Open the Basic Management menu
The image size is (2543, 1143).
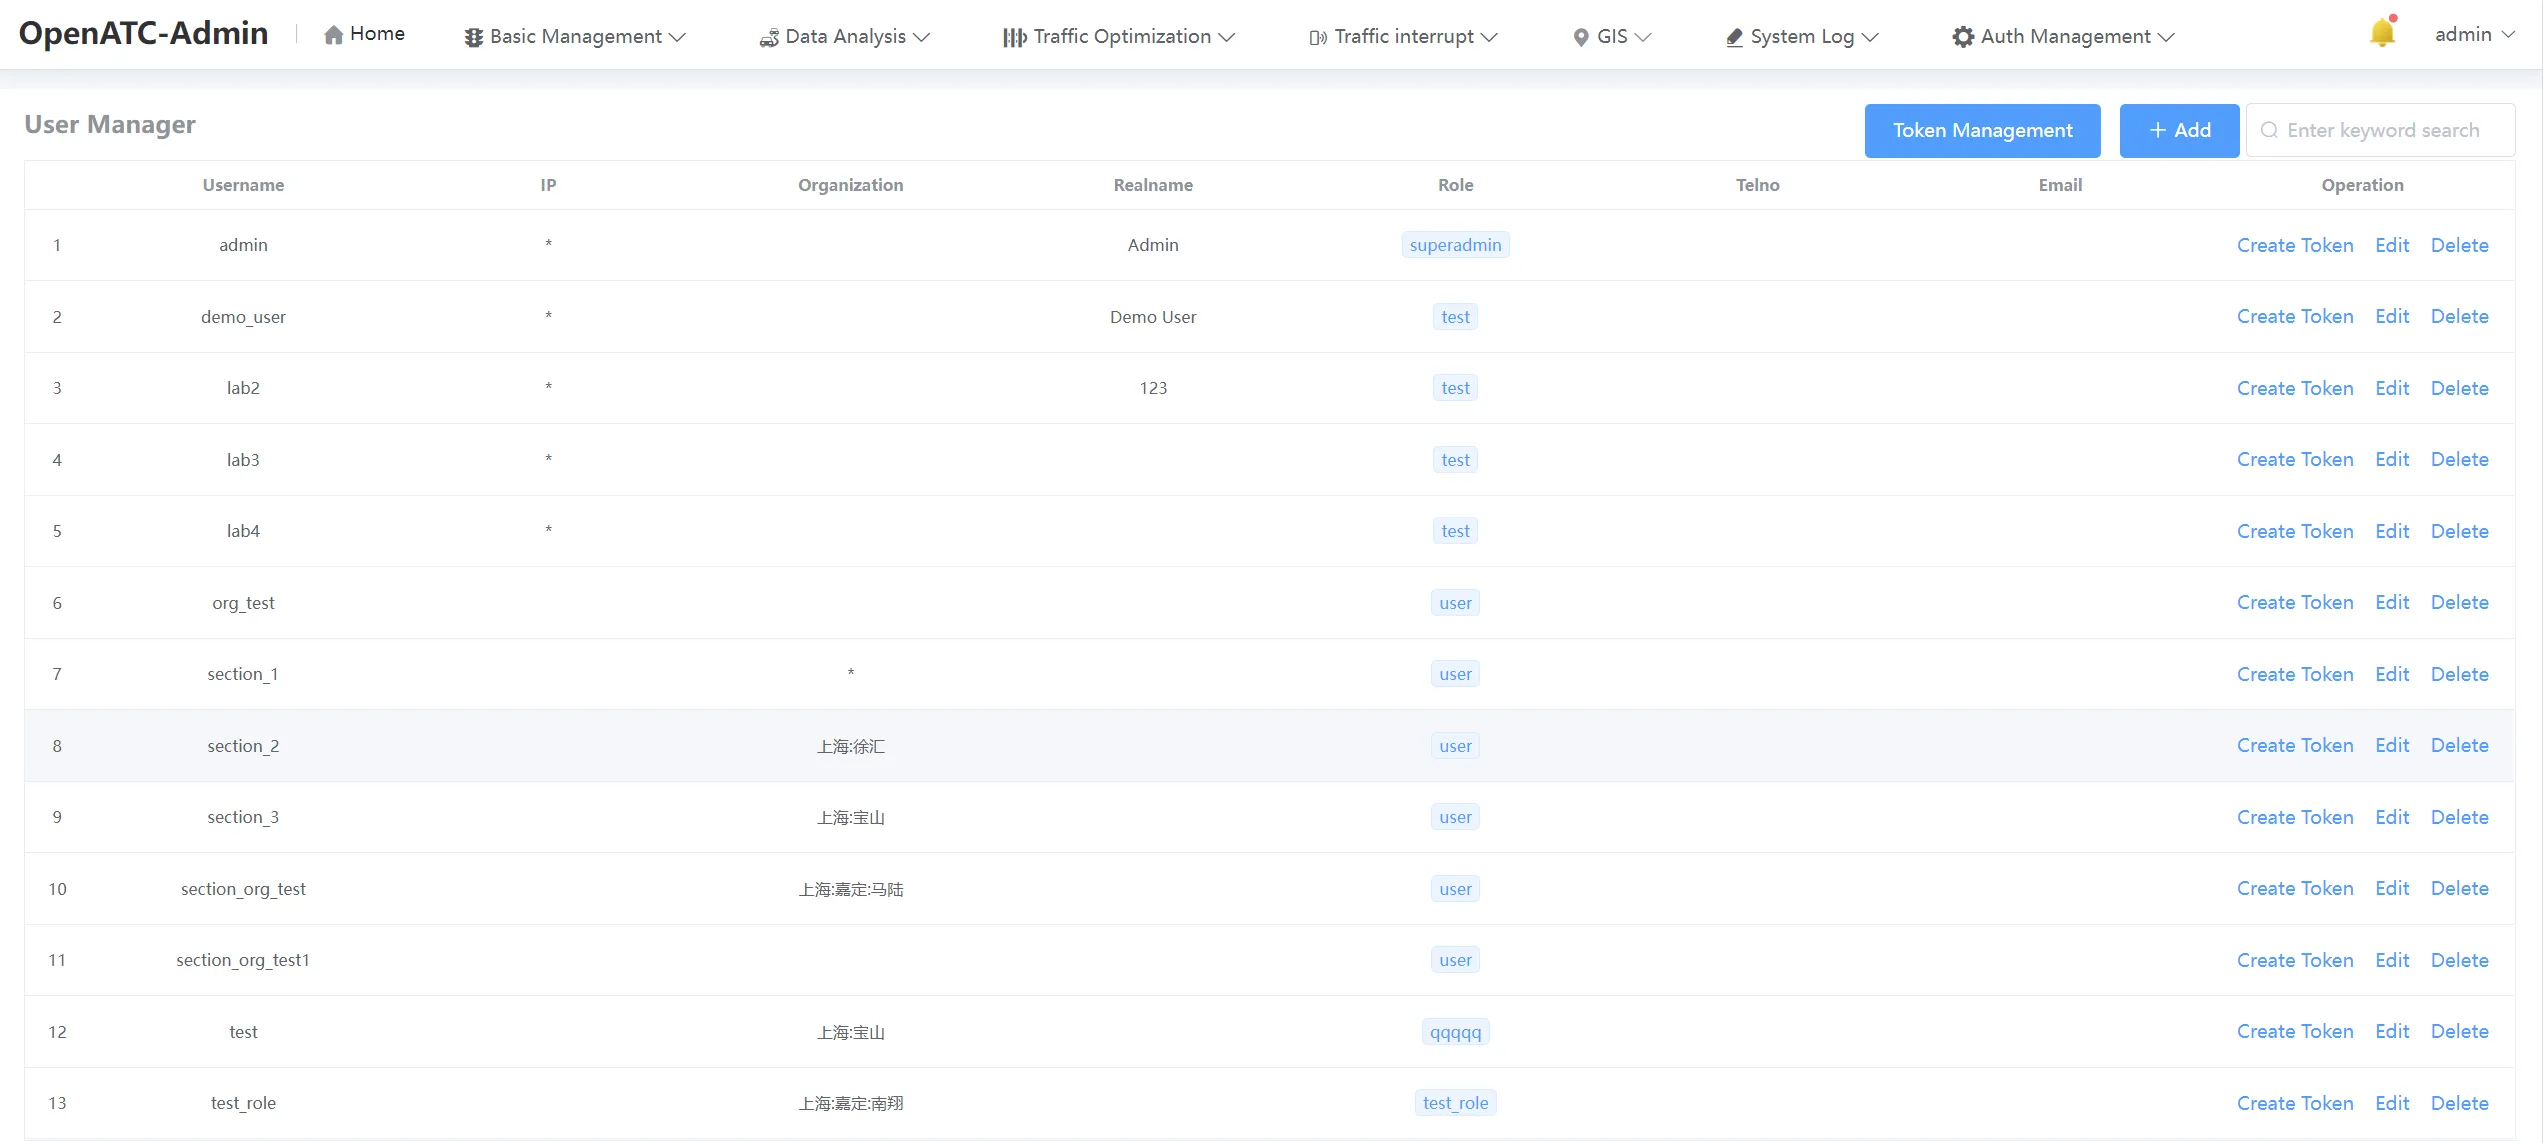pyautogui.click(x=575, y=37)
